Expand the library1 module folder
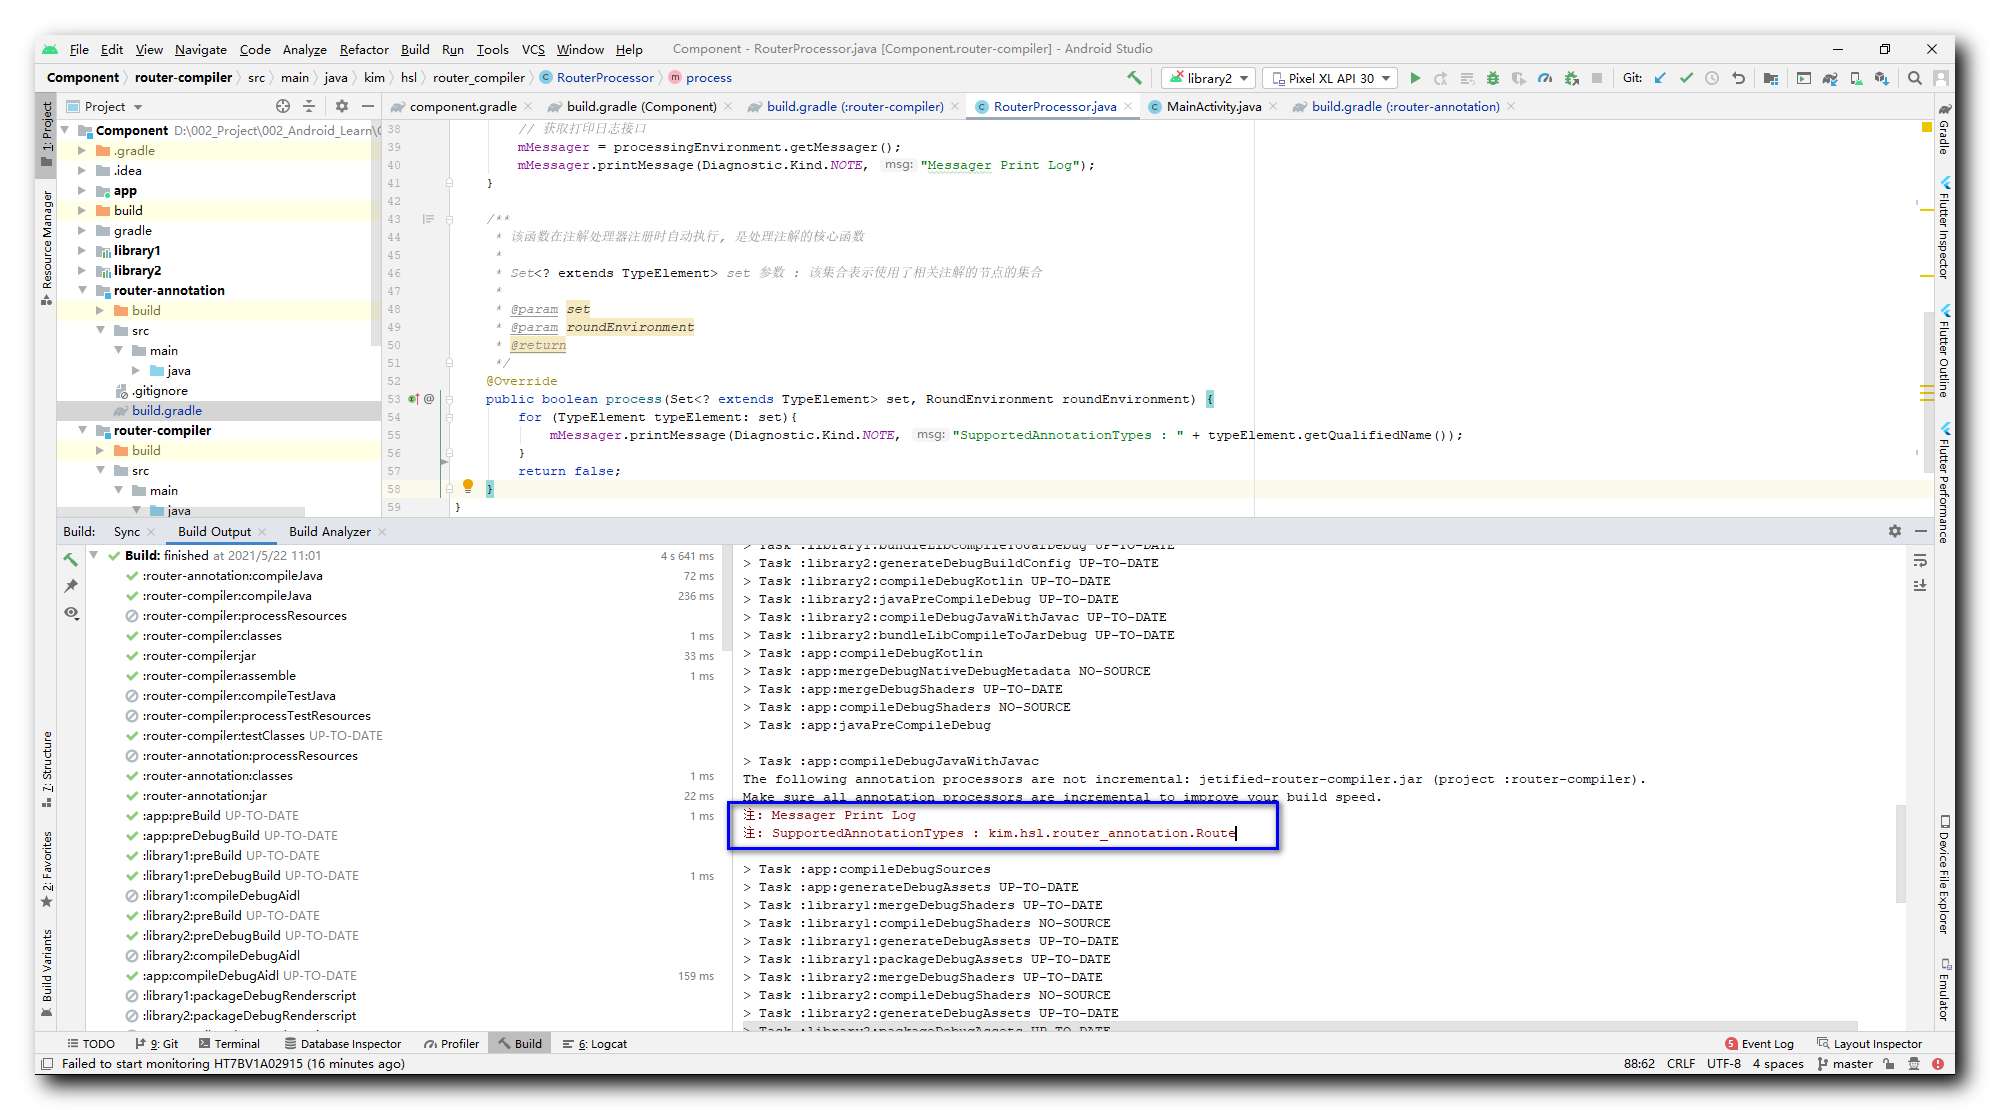1990x1110 pixels. tap(82, 251)
